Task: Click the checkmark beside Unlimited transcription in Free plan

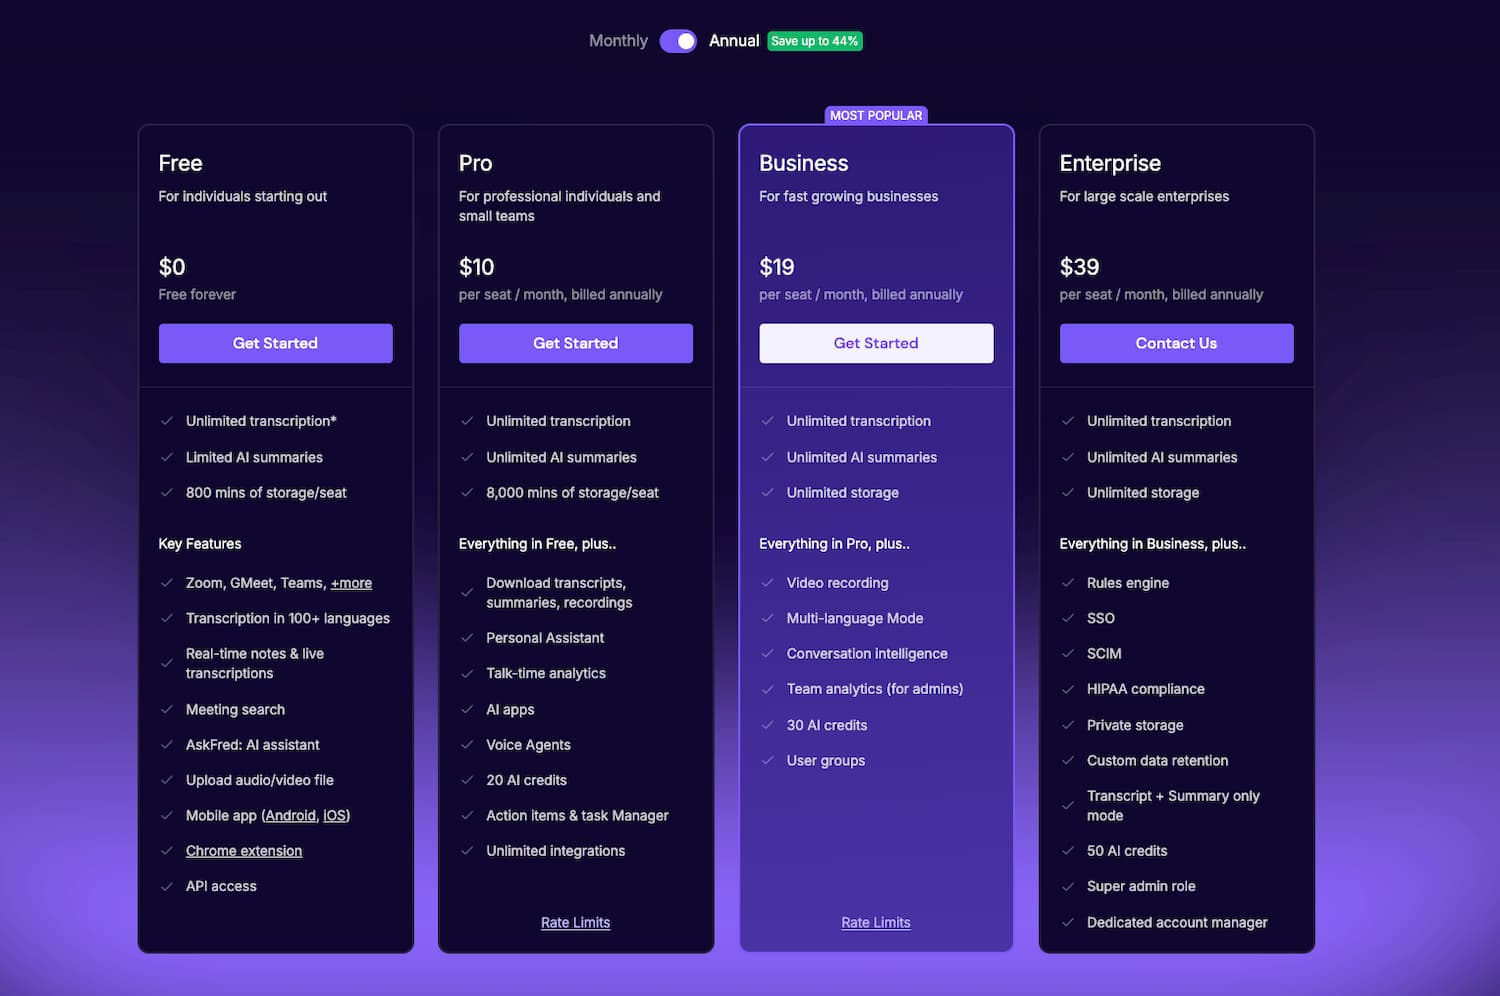Action: [x=167, y=421]
